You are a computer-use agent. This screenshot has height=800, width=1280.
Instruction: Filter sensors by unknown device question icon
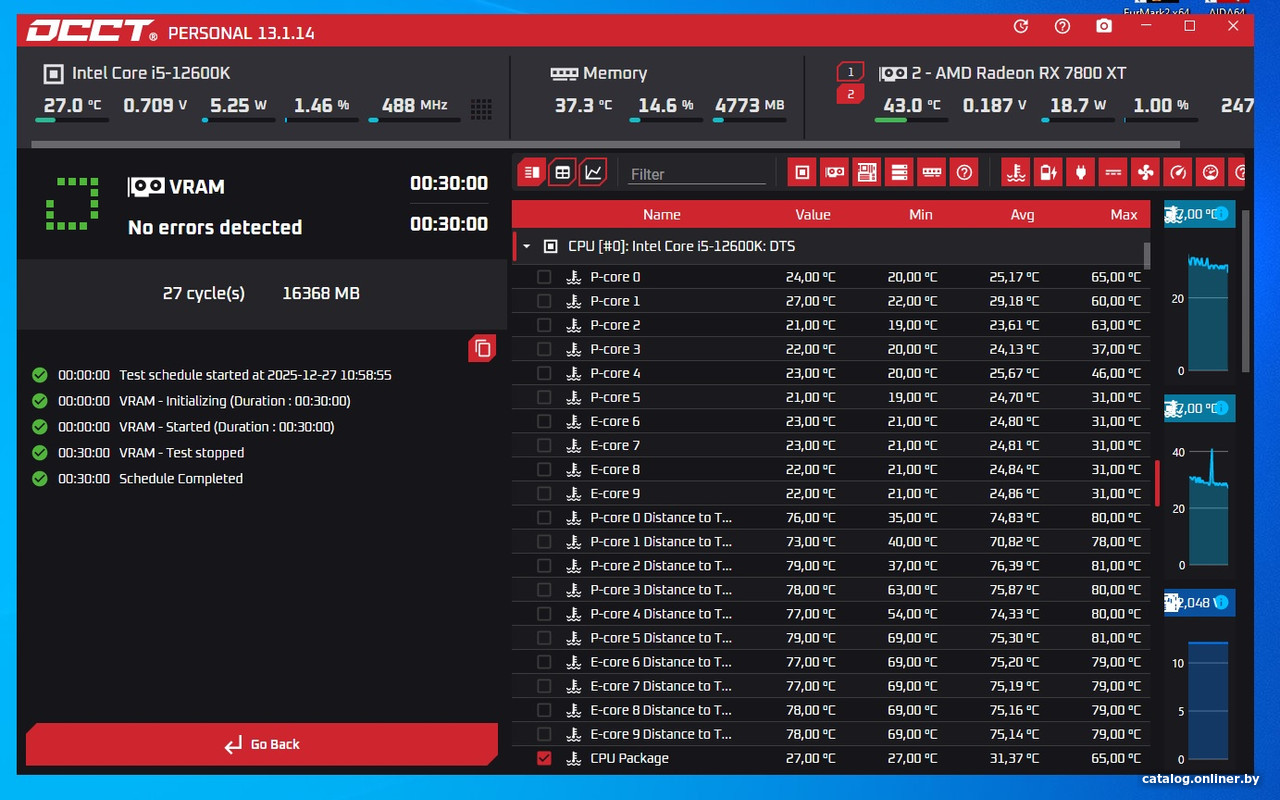point(964,172)
